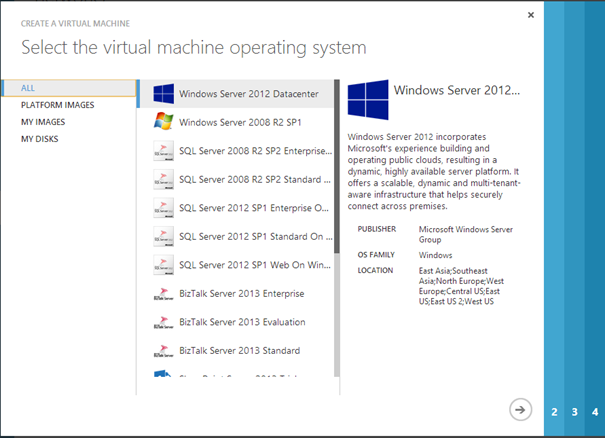Click BizTalk Server 2013 Enterprise icon
This screenshot has height=438, width=605.
164,294
